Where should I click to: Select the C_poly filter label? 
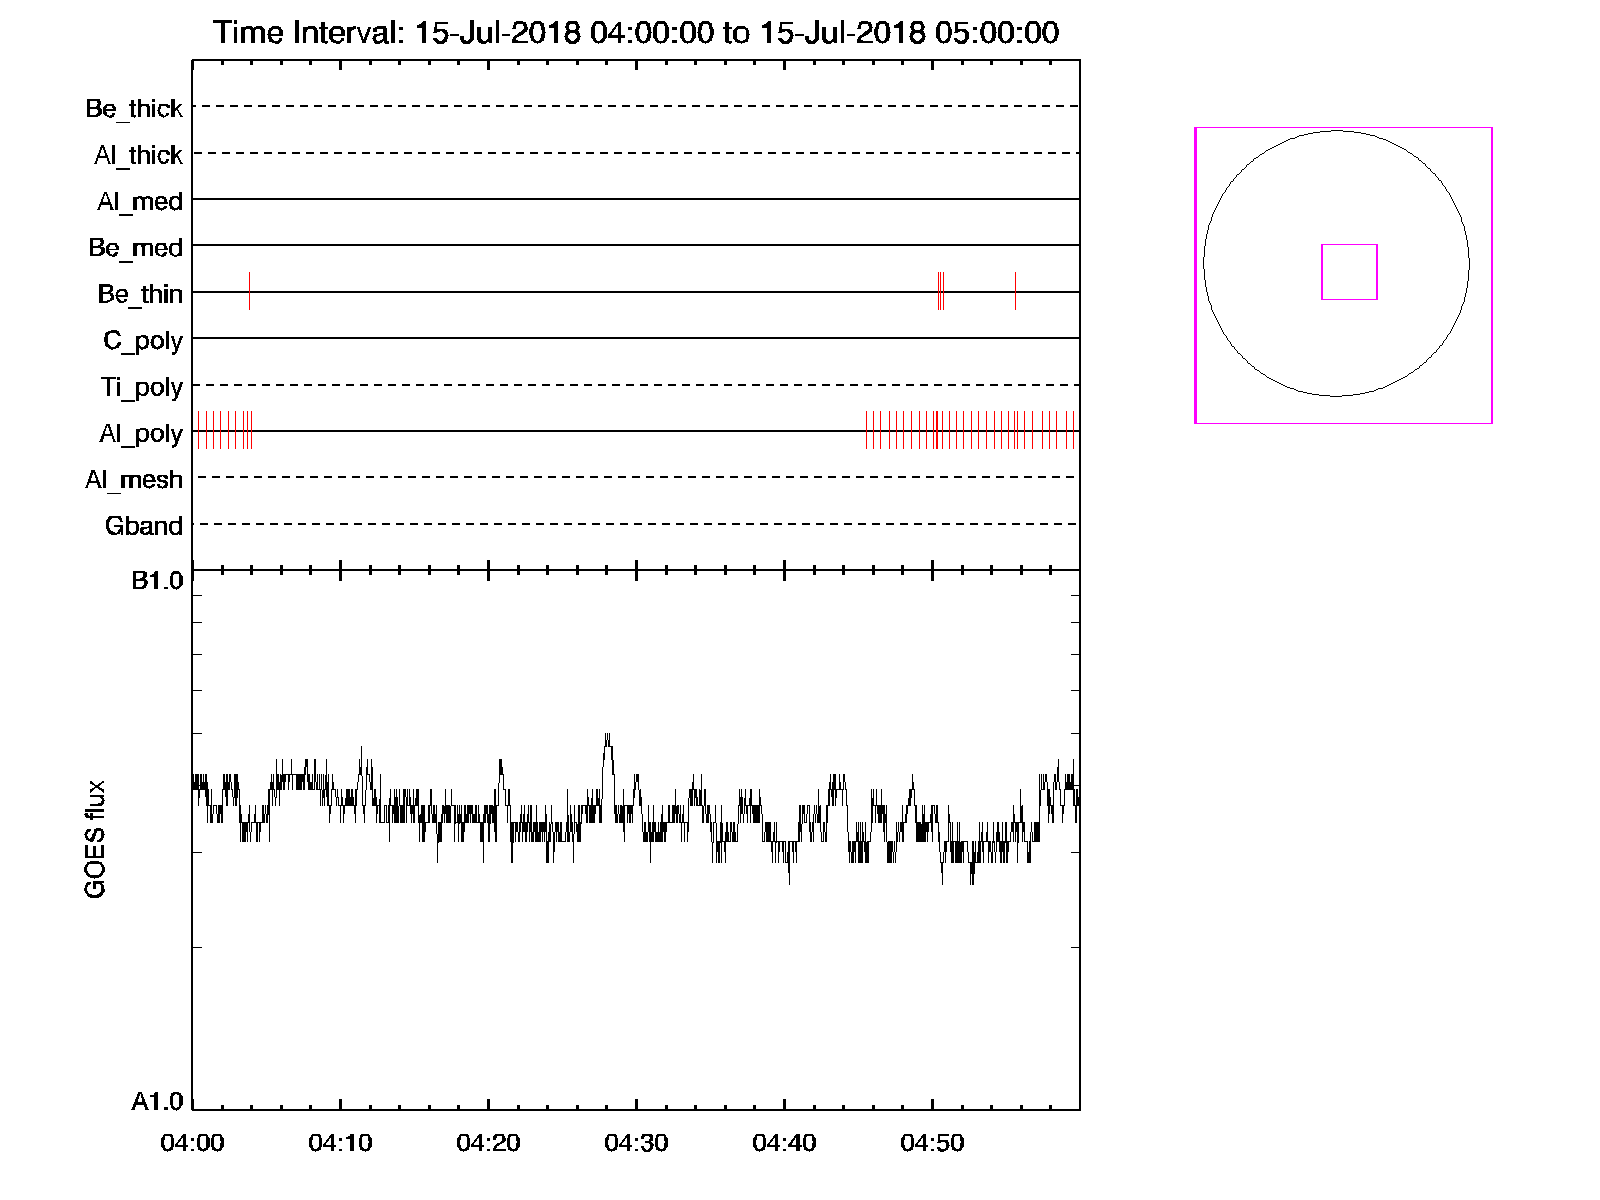coord(143,341)
